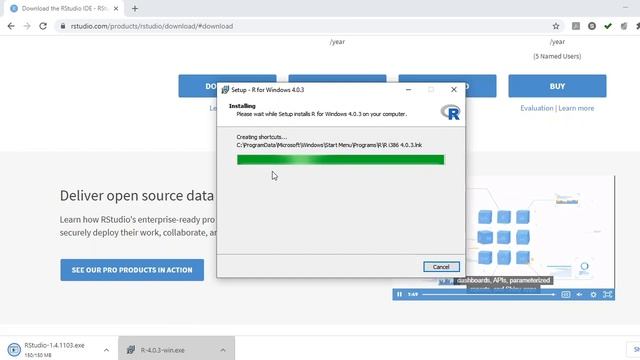Click the address bar URL
Screen dimensions: 640x360
pyautogui.click(x=152, y=26)
